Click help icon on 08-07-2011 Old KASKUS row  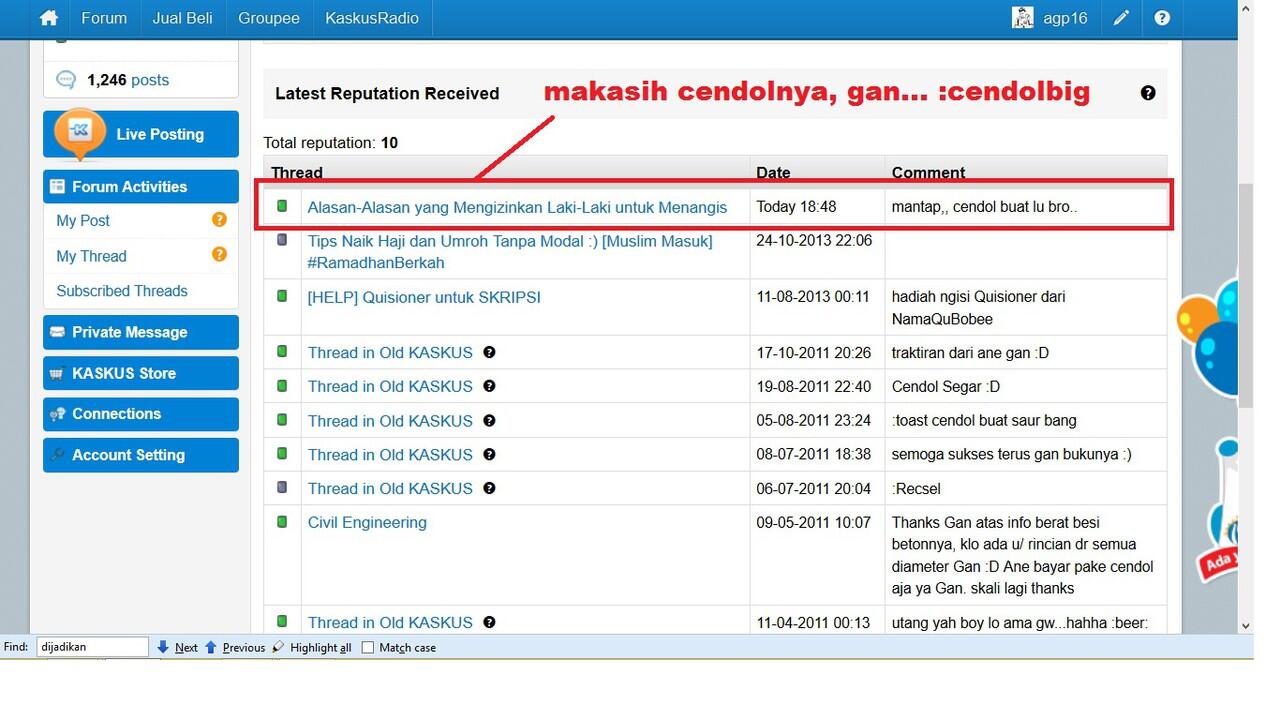coord(489,454)
